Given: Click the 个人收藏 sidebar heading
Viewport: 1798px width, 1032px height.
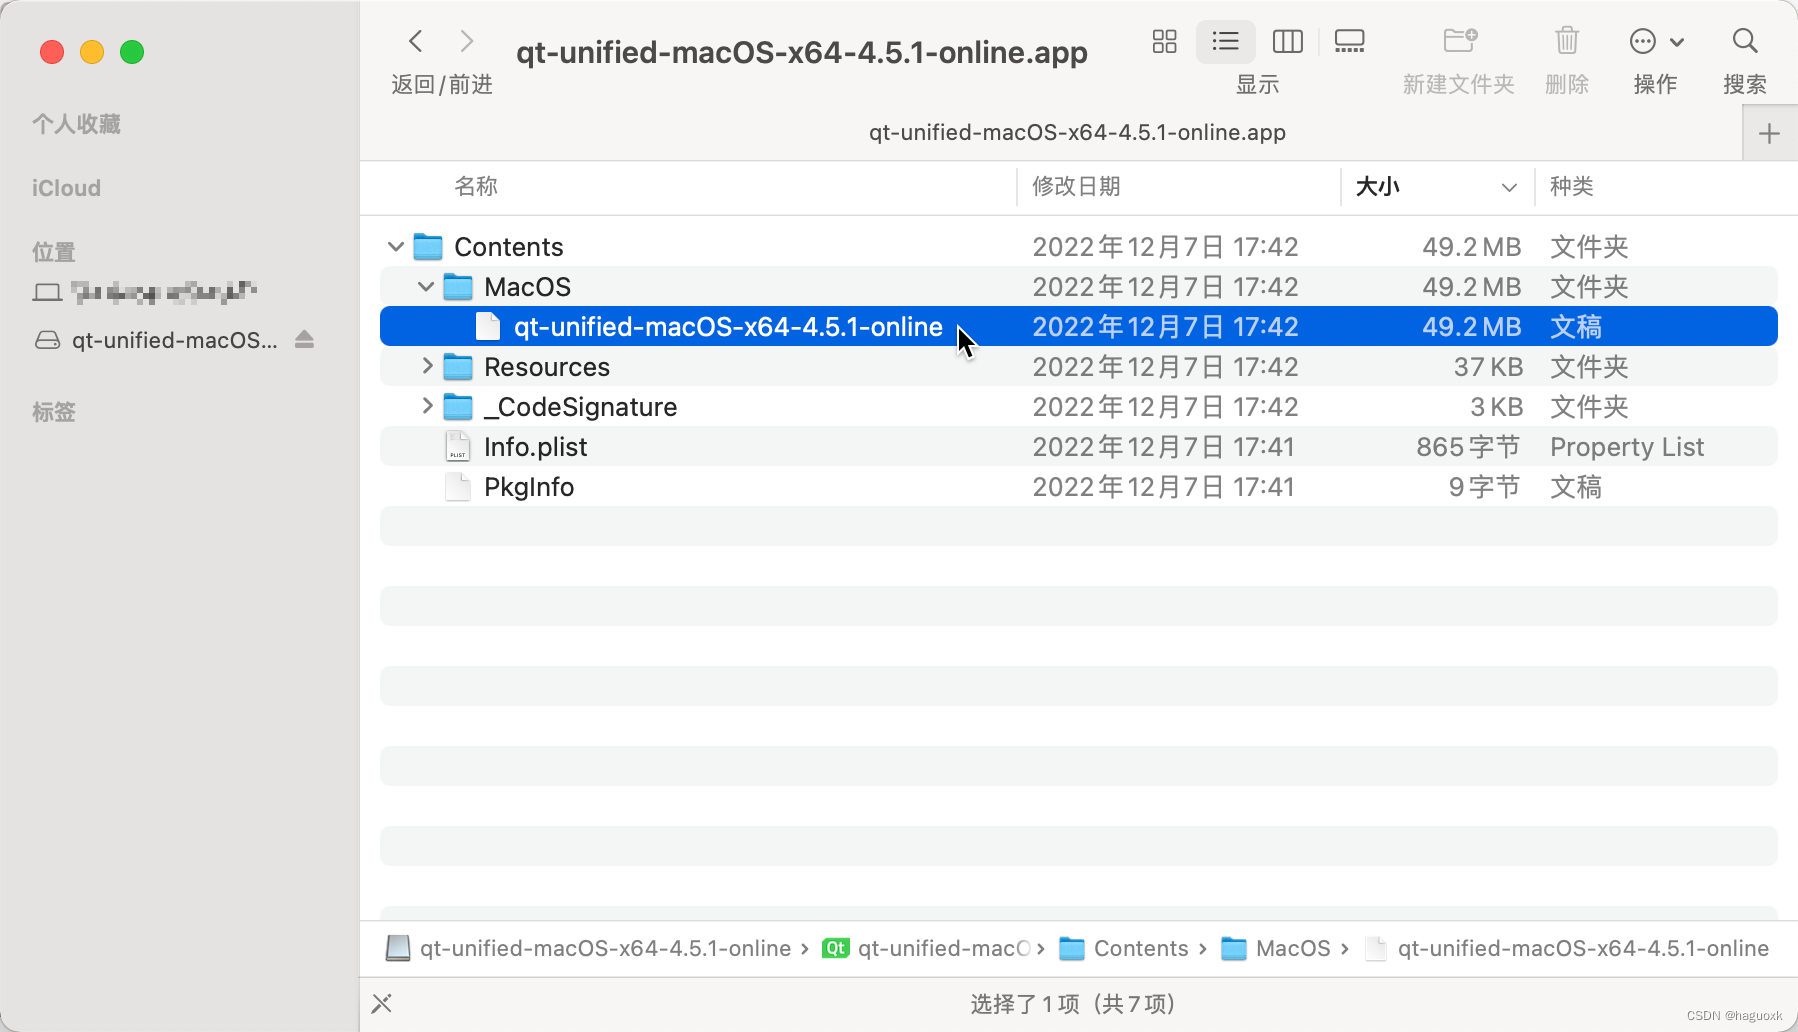Looking at the screenshot, I should click(x=76, y=124).
